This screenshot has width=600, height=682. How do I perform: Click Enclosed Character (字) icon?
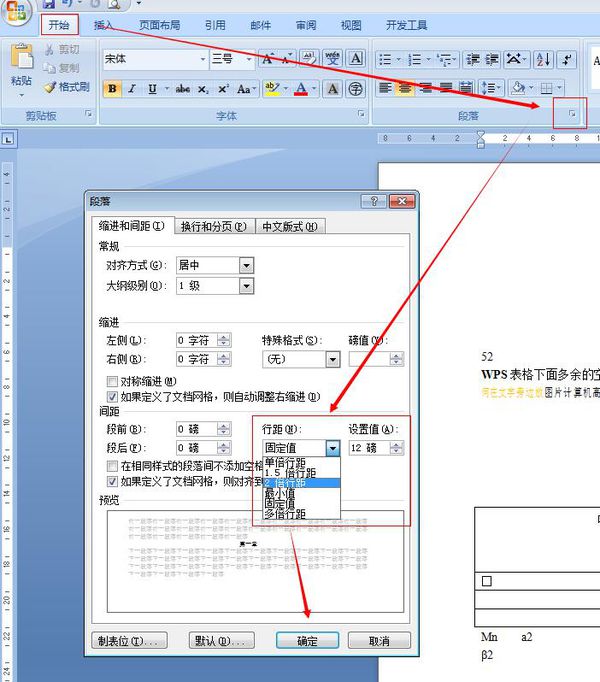[x=356, y=89]
